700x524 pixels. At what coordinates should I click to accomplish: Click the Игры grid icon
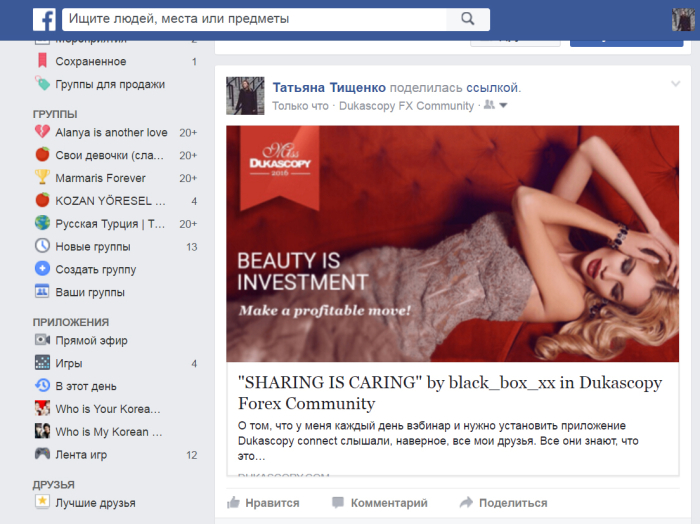(42, 362)
